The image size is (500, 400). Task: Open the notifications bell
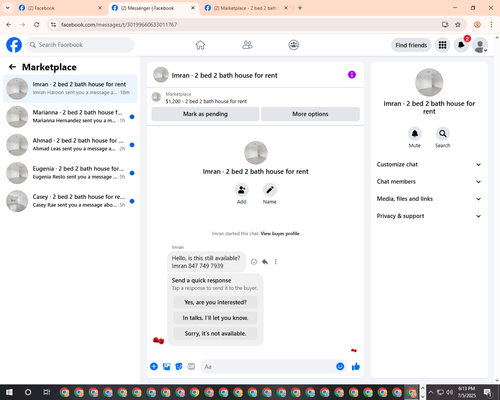click(461, 45)
